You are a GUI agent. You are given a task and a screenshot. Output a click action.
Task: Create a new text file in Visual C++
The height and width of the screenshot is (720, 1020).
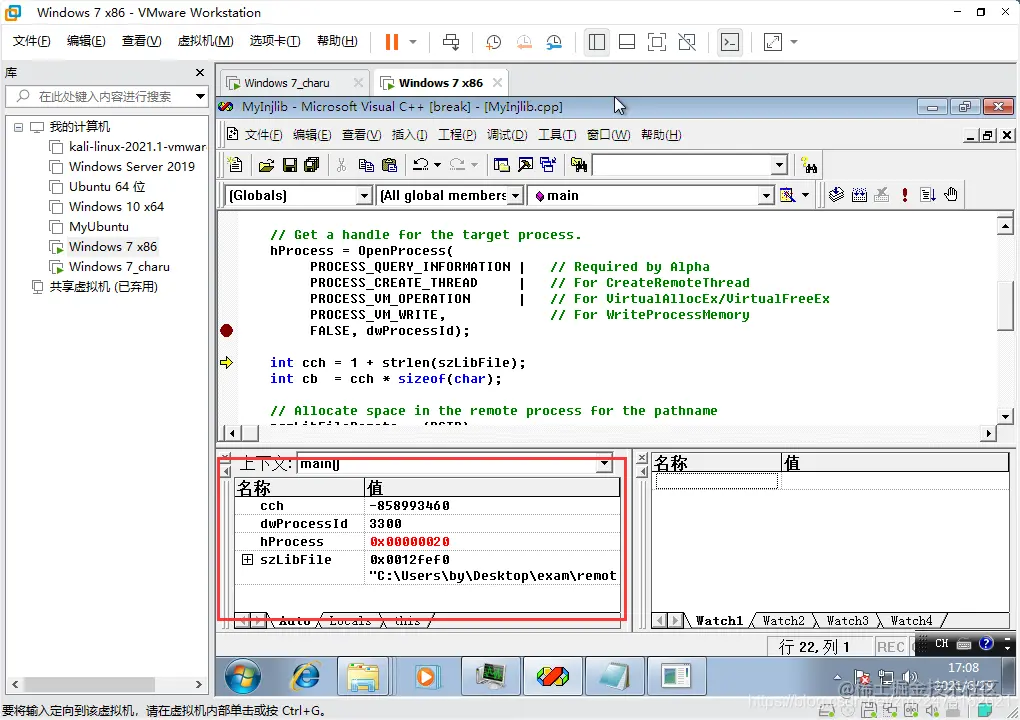pyautogui.click(x=235, y=165)
